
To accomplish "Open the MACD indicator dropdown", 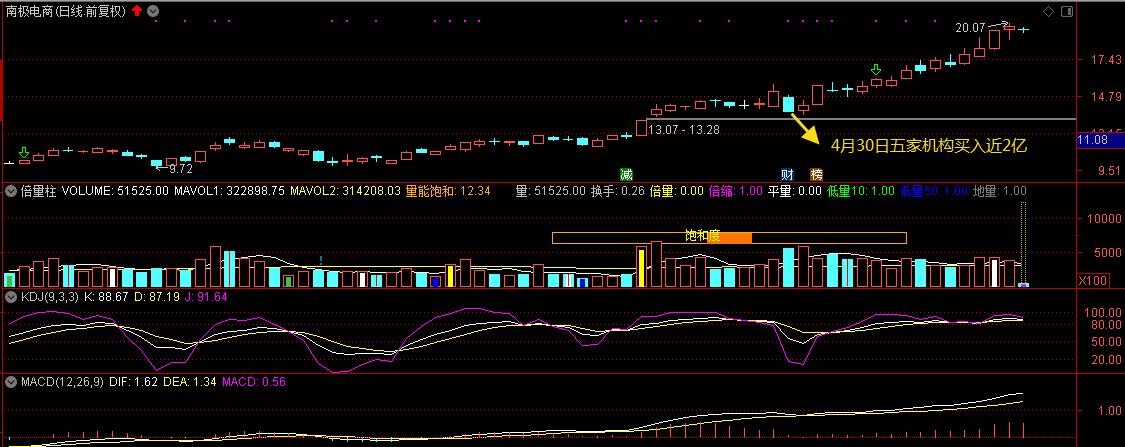I will pyautogui.click(x=11, y=382).
